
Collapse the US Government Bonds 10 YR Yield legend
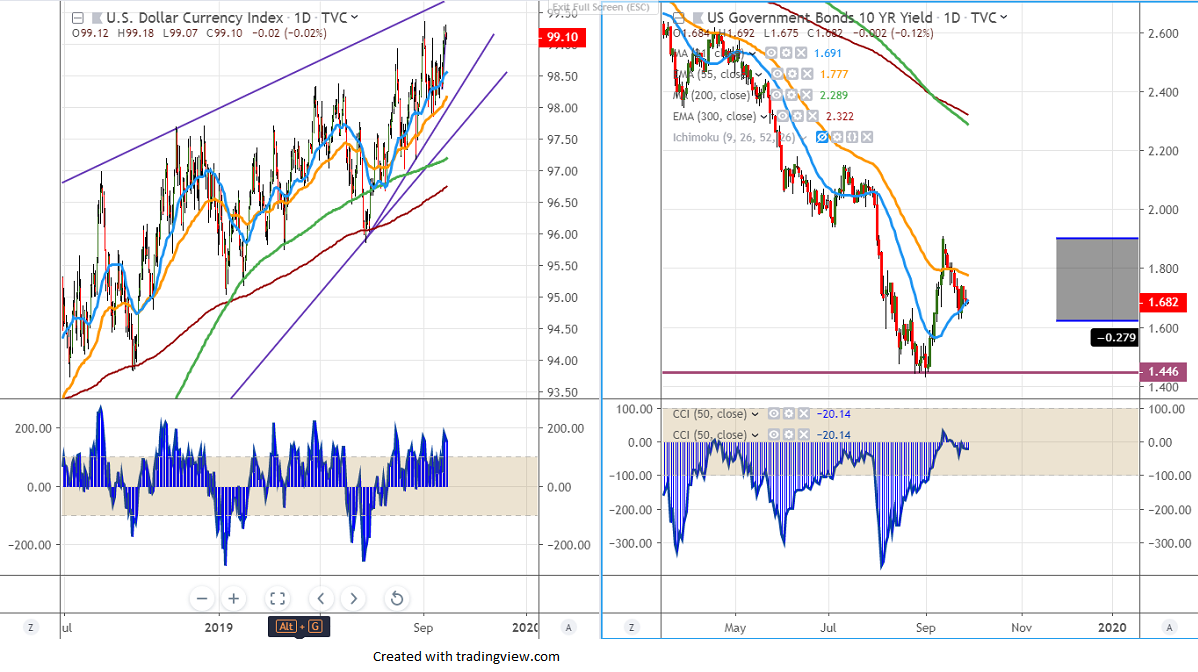click(678, 18)
